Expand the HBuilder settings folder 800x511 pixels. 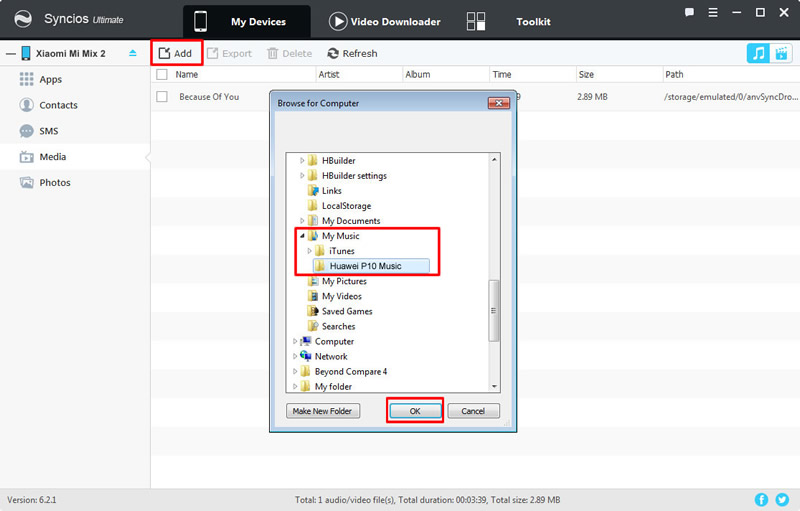click(x=302, y=175)
